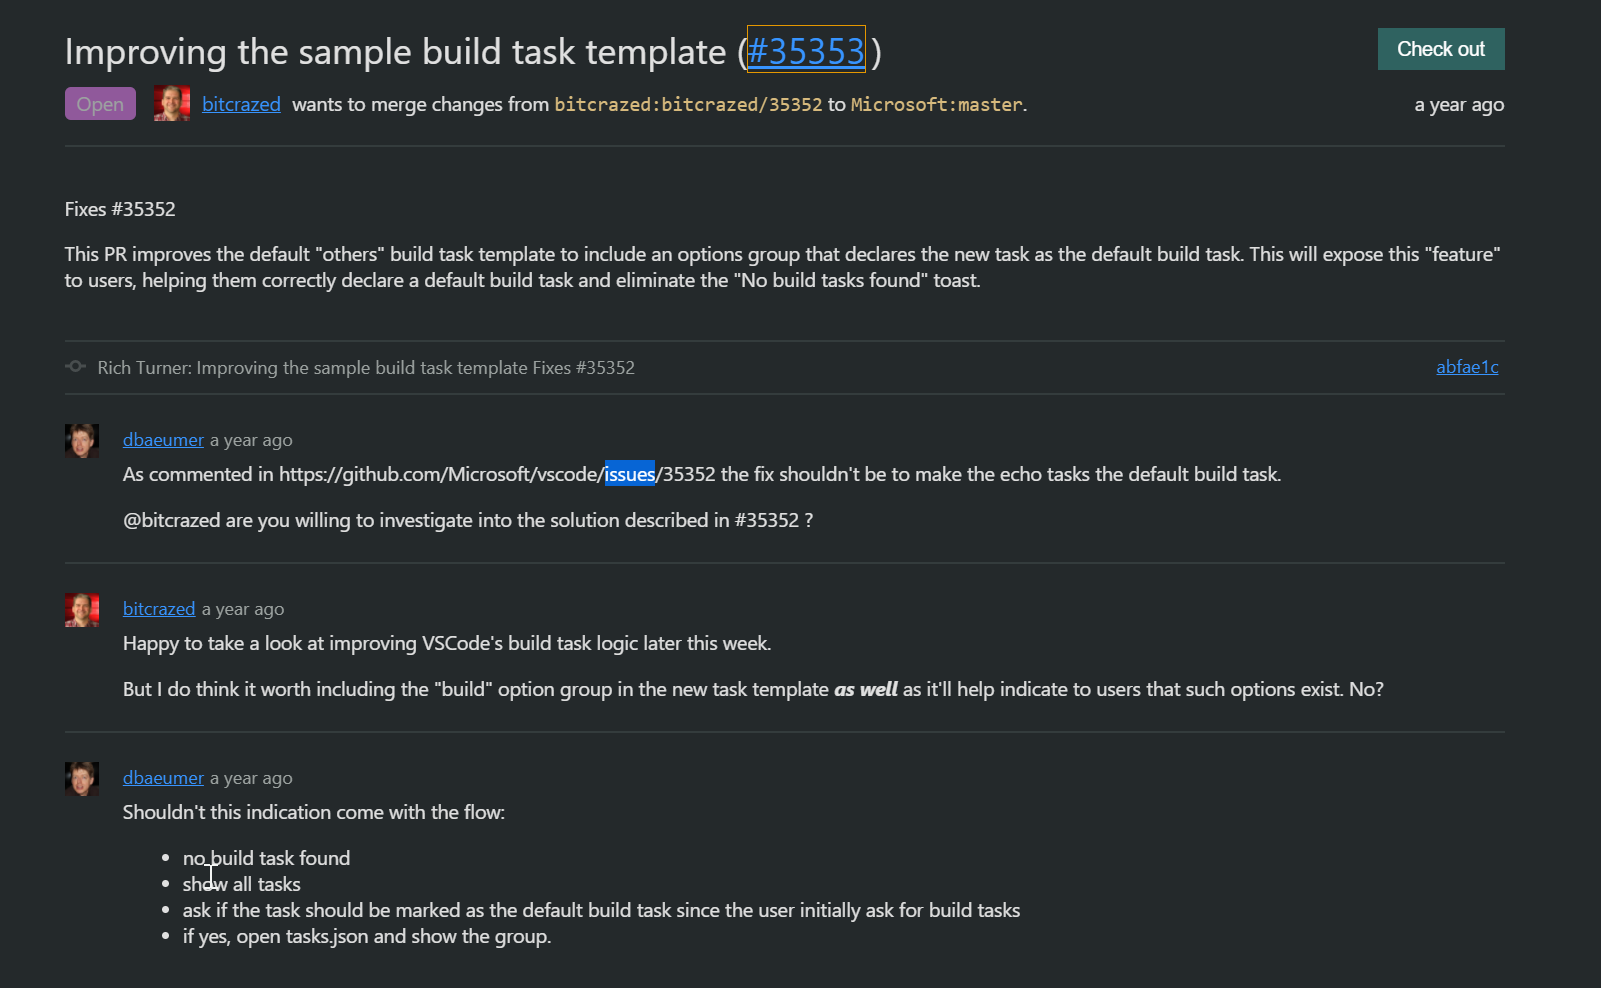
Task: Click dbaeumer's username above the last comment
Action: pyautogui.click(x=162, y=777)
